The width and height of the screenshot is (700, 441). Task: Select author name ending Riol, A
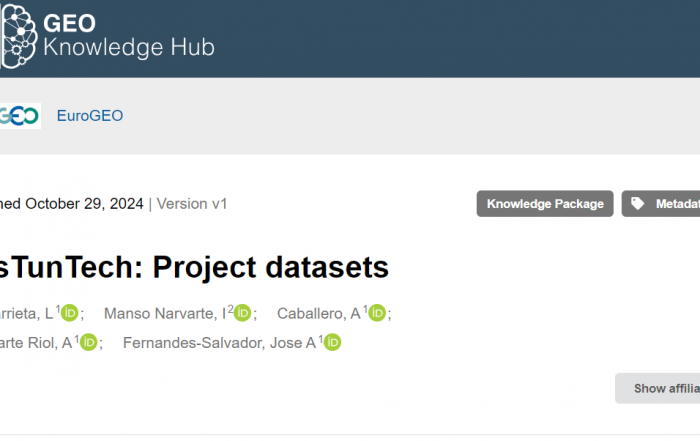tap(36, 343)
